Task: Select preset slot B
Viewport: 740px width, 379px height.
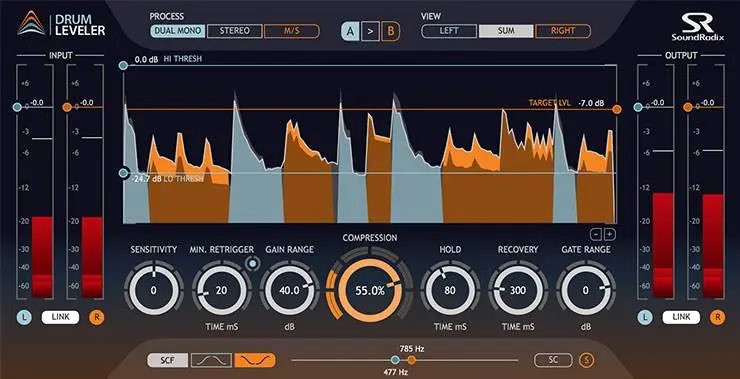Action: click(x=390, y=32)
